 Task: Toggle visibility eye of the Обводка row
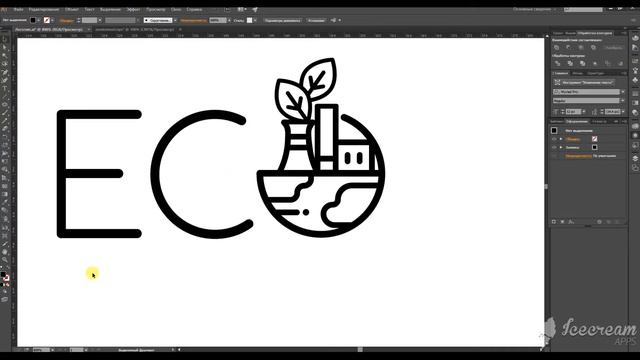[554, 139]
